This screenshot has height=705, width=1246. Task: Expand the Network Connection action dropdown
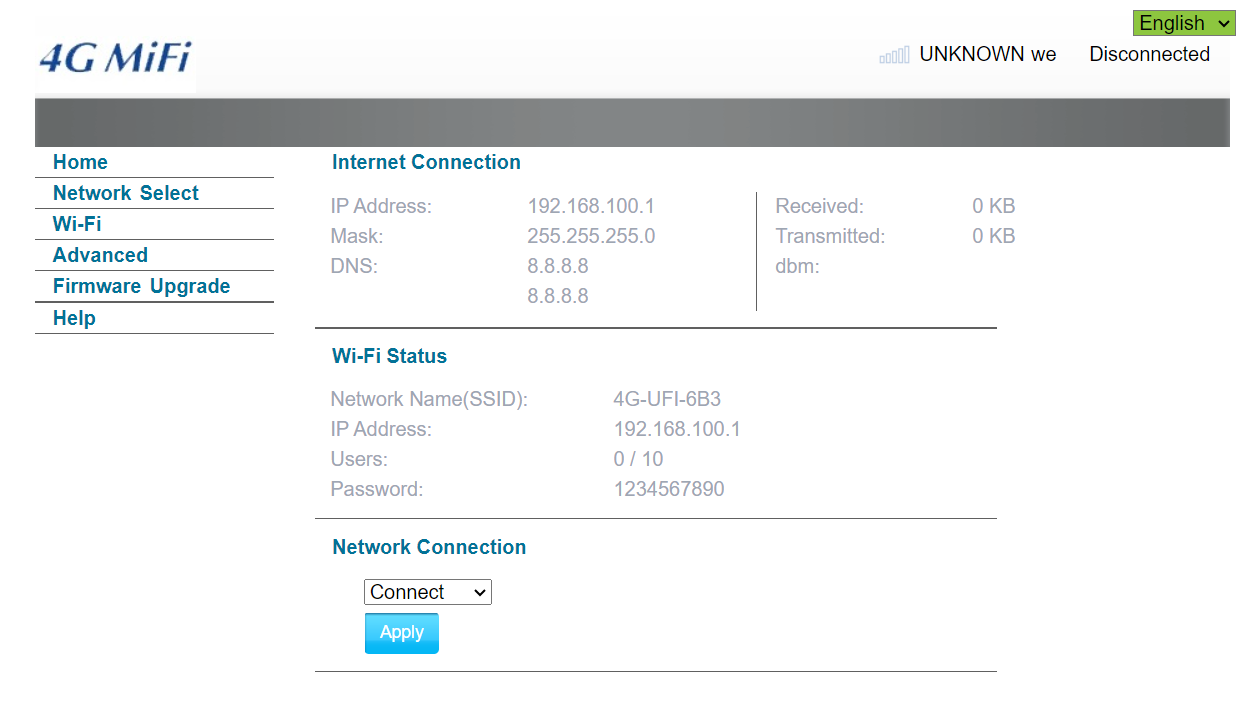[427, 591]
